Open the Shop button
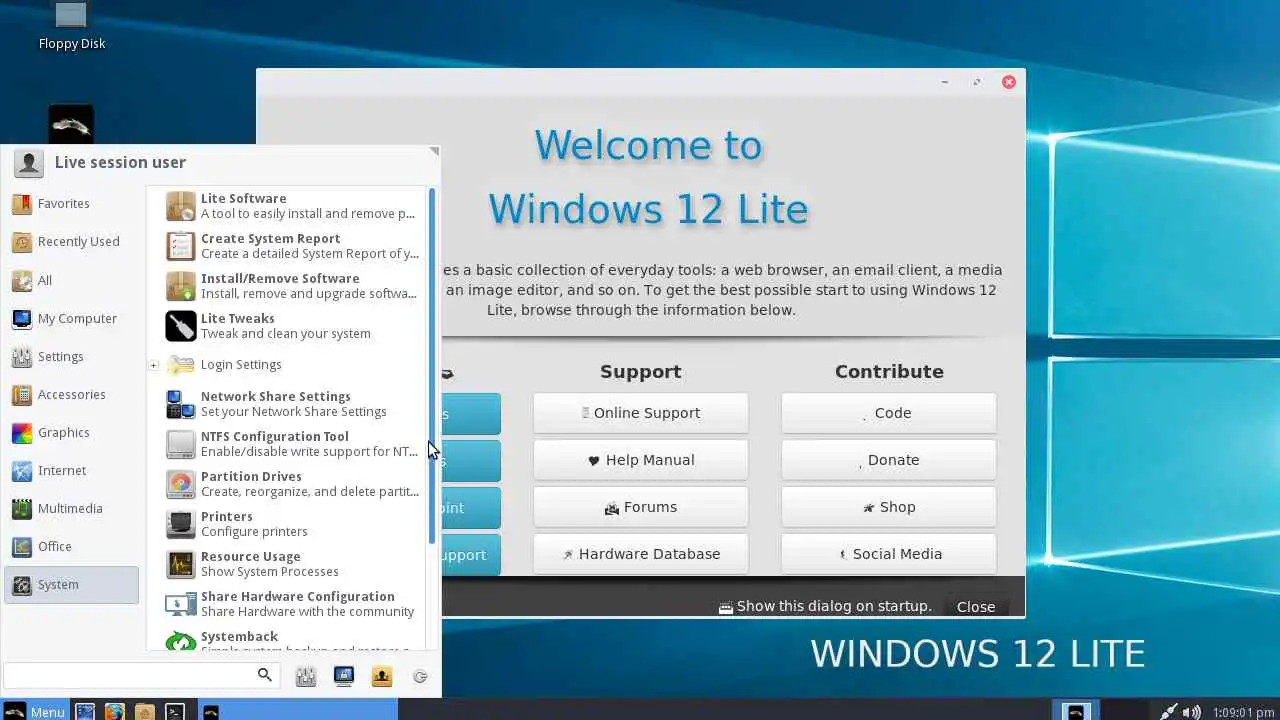Image resolution: width=1280 pixels, height=720 pixels. pyautogui.click(x=889, y=507)
